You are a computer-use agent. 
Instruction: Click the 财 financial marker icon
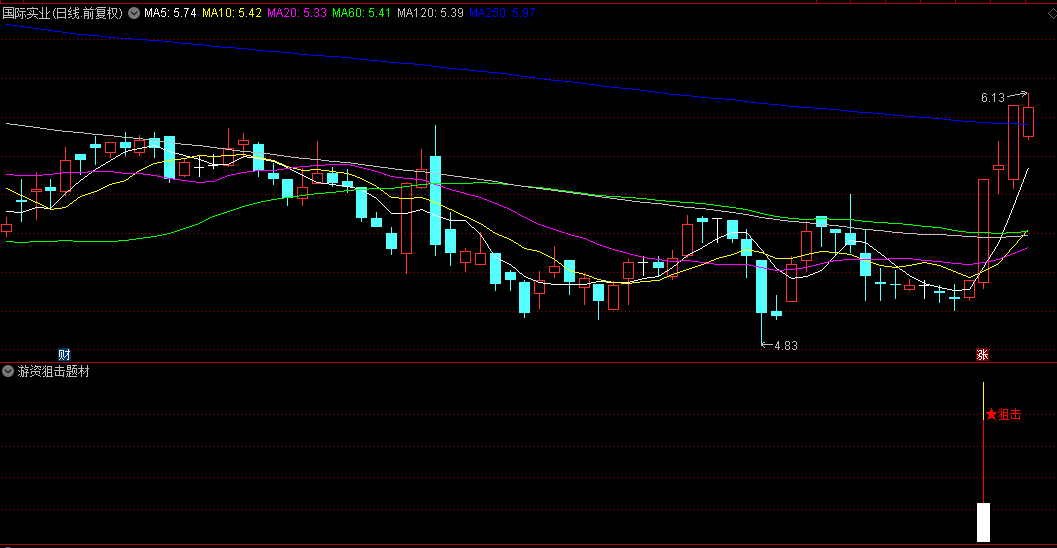[x=64, y=355]
